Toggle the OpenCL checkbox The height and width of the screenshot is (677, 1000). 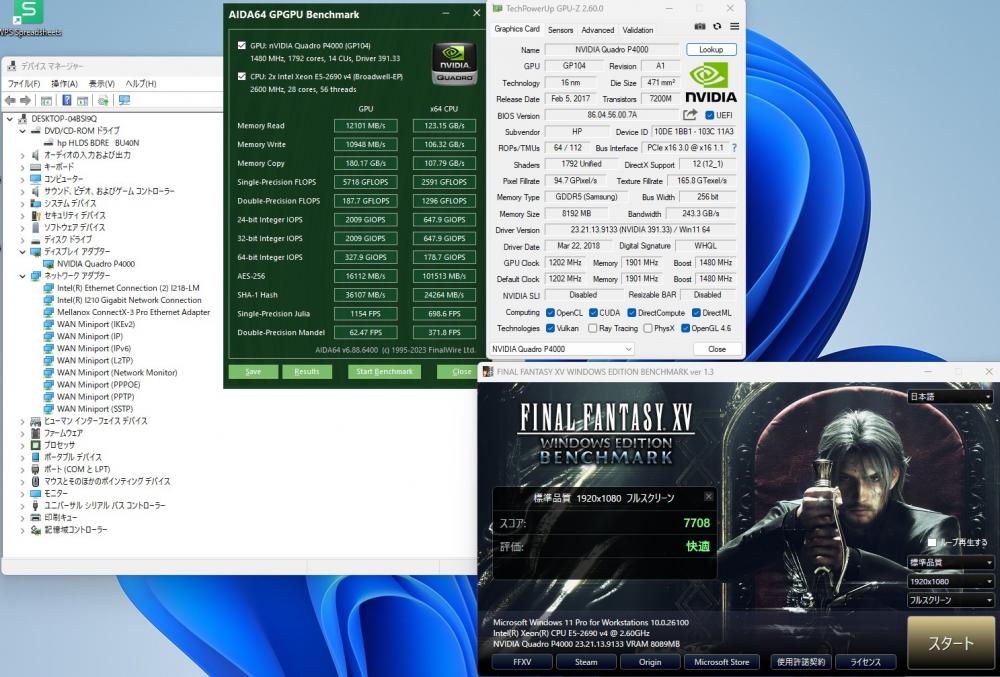click(550, 313)
